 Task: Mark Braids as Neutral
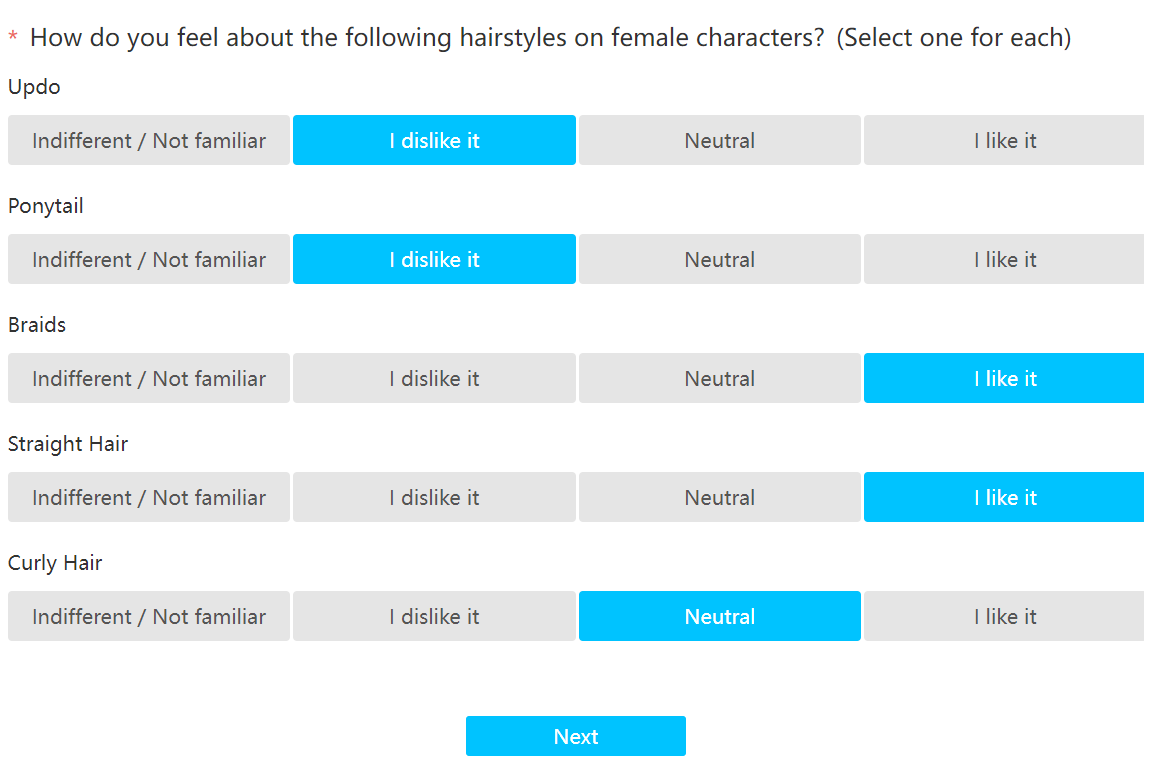(719, 378)
